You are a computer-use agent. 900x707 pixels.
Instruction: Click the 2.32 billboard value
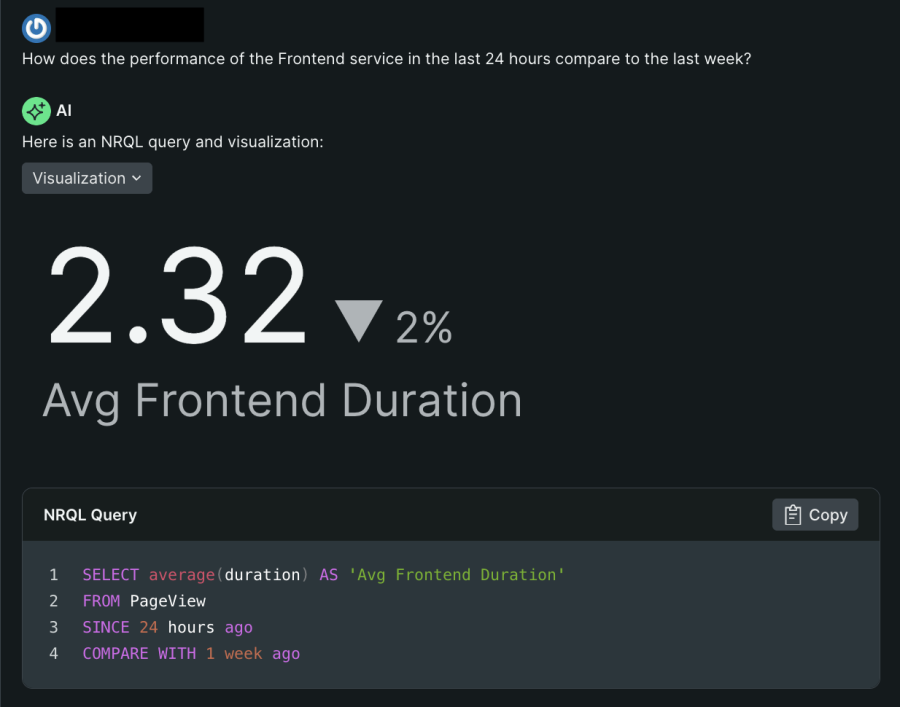(177, 298)
